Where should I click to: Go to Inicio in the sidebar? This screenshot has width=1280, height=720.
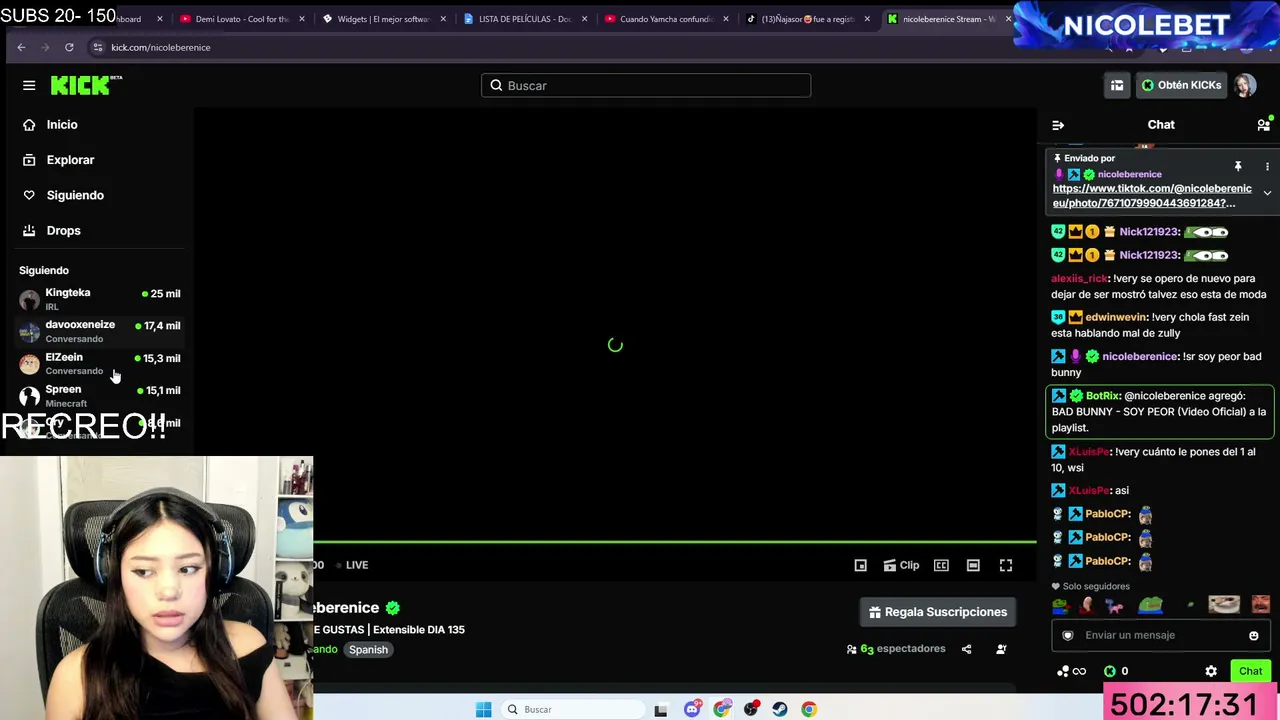point(62,125)
